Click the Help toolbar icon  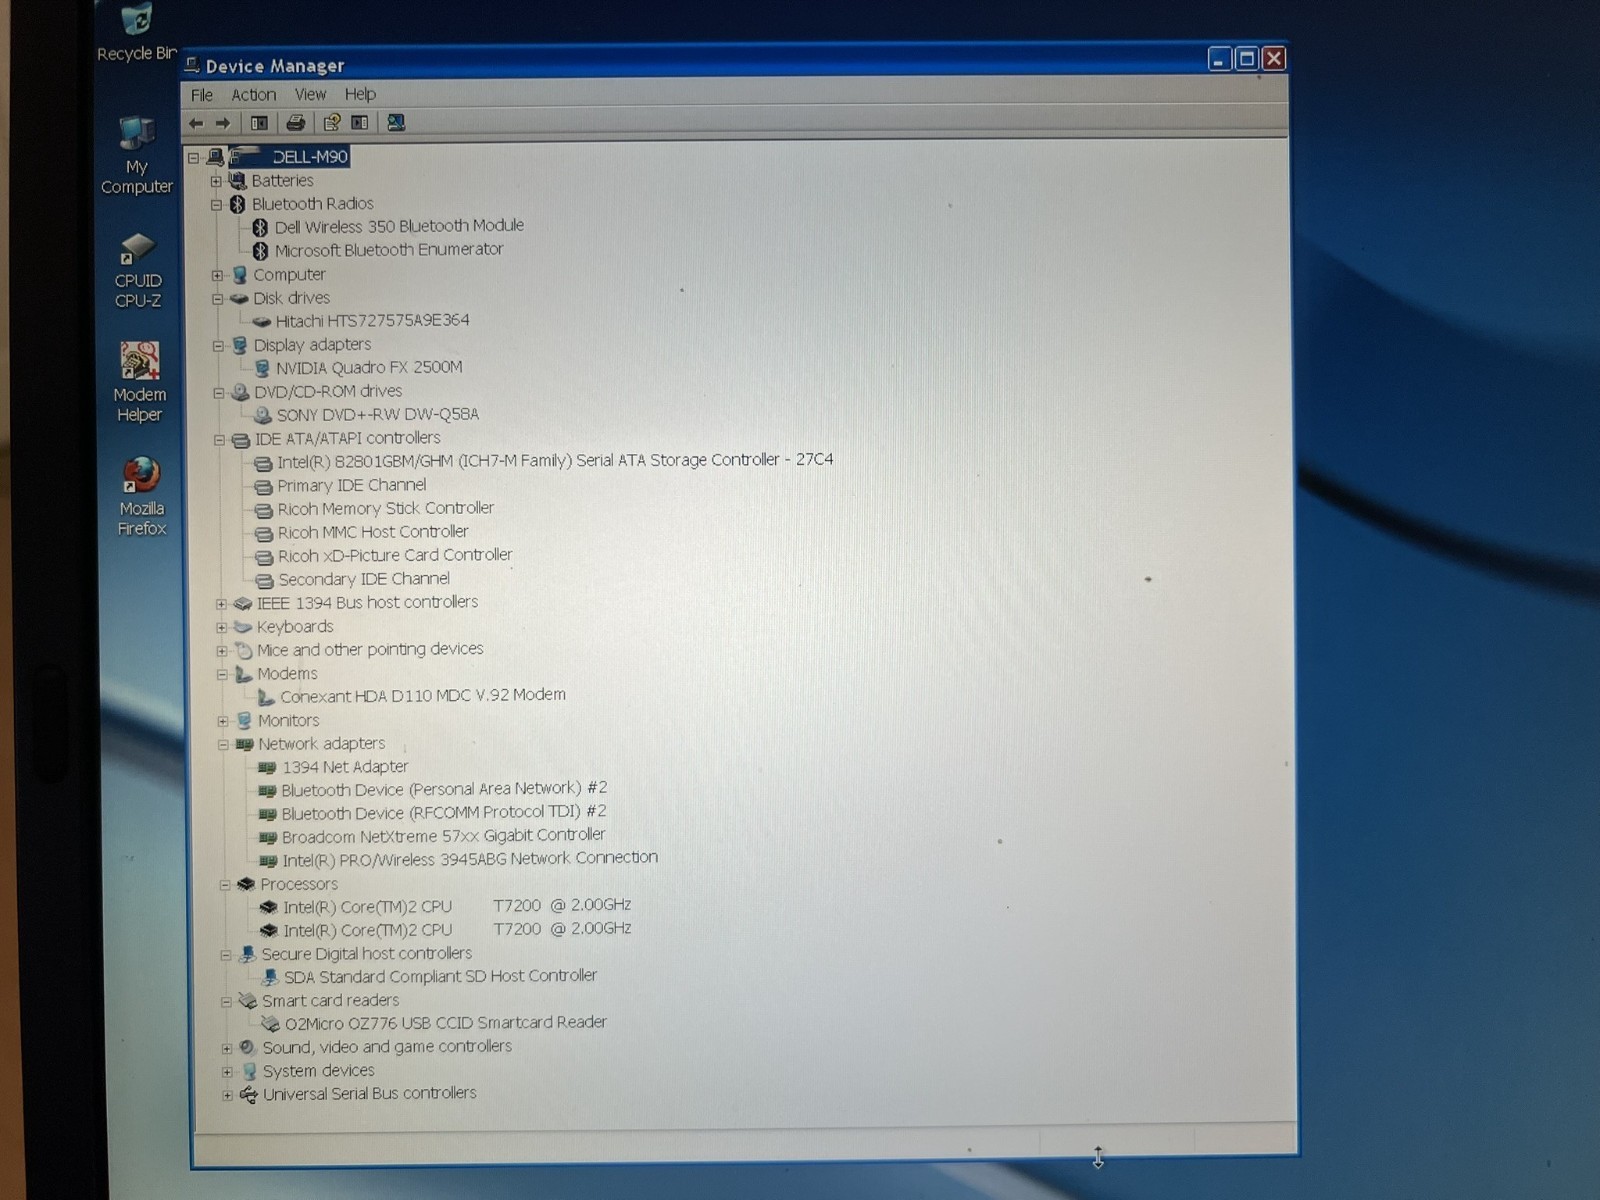(x=360, y=123)
